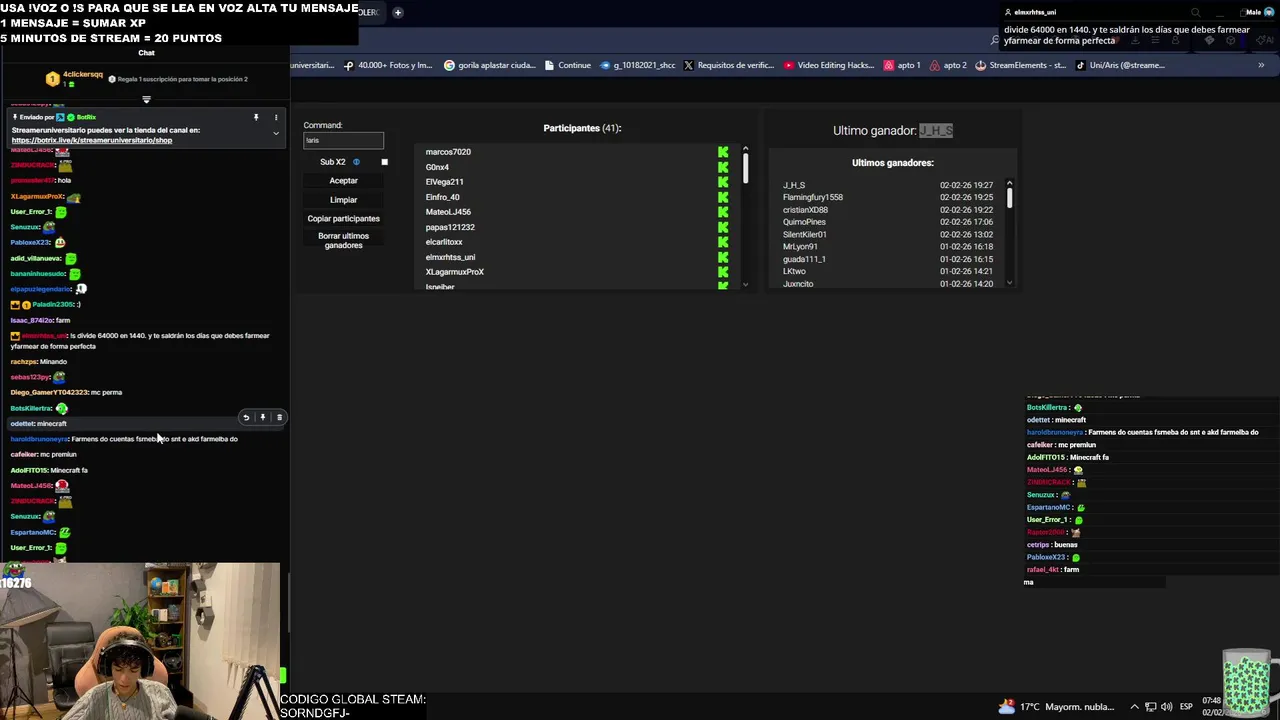Open the 40.000+ Fotos bookmark
The image size is (1280, 720).
pyautogui.click(x=388, y=65)
